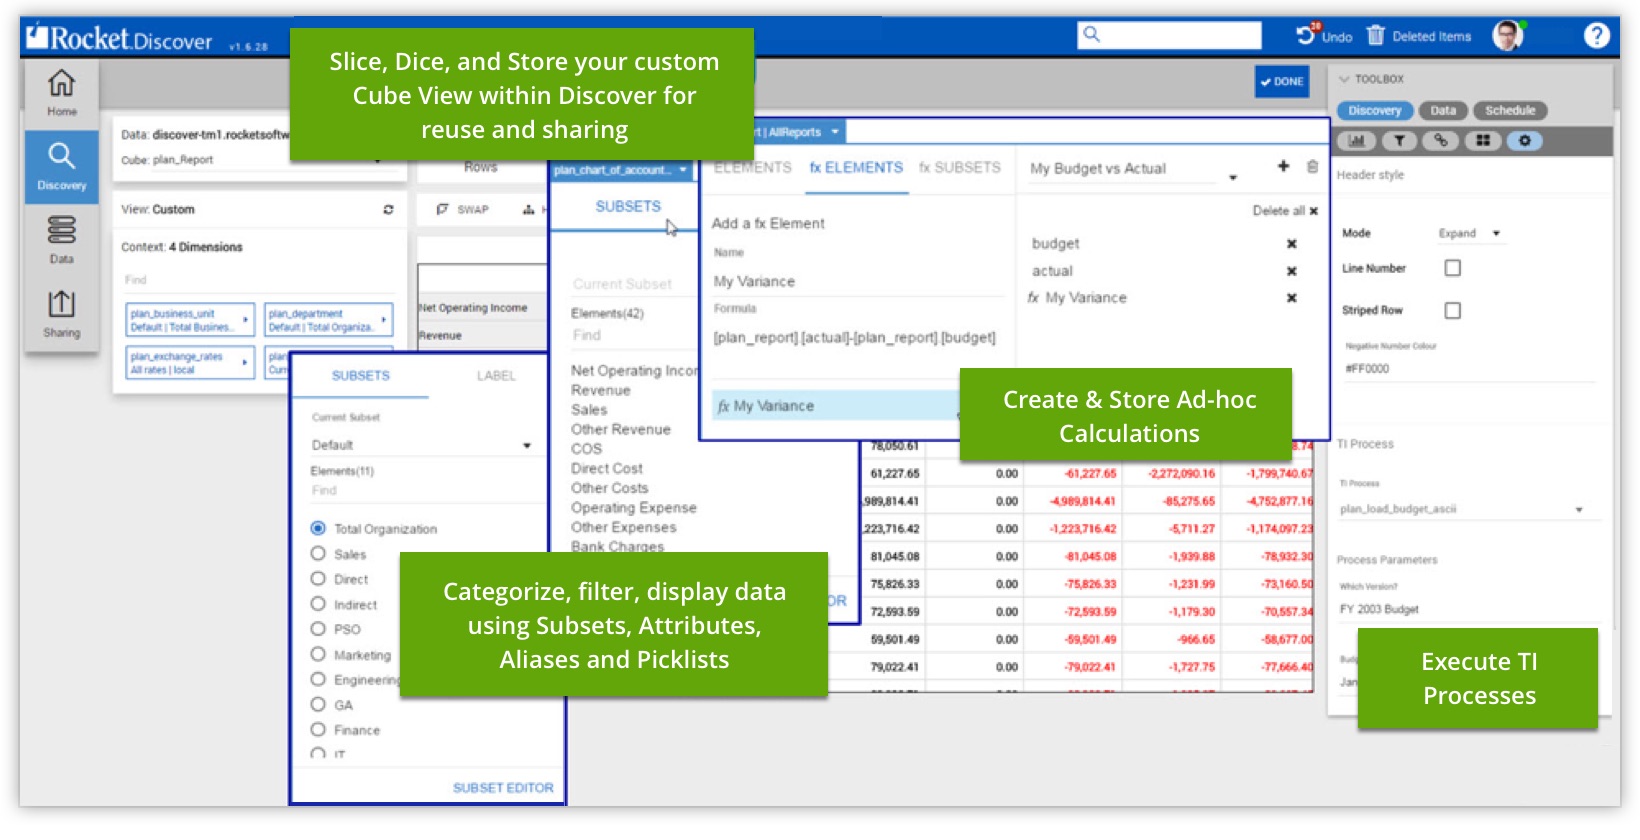The width and height of the screenshot is (1640, 840).
Task: Expand the plan_business_unit dimension chip
Action: (190, 320)
